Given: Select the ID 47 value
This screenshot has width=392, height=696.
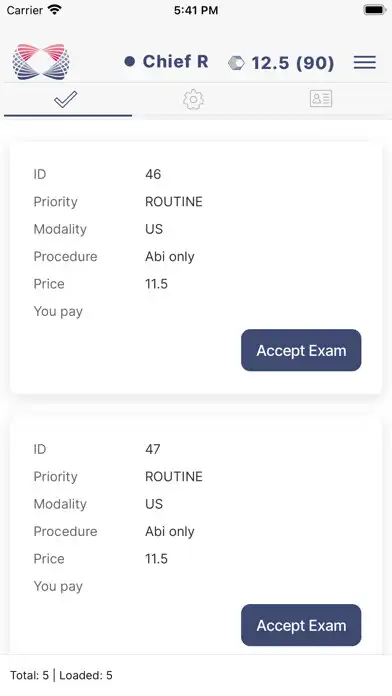Looking at the screenshot, I should pyautogui.click(x=153, y=449).
